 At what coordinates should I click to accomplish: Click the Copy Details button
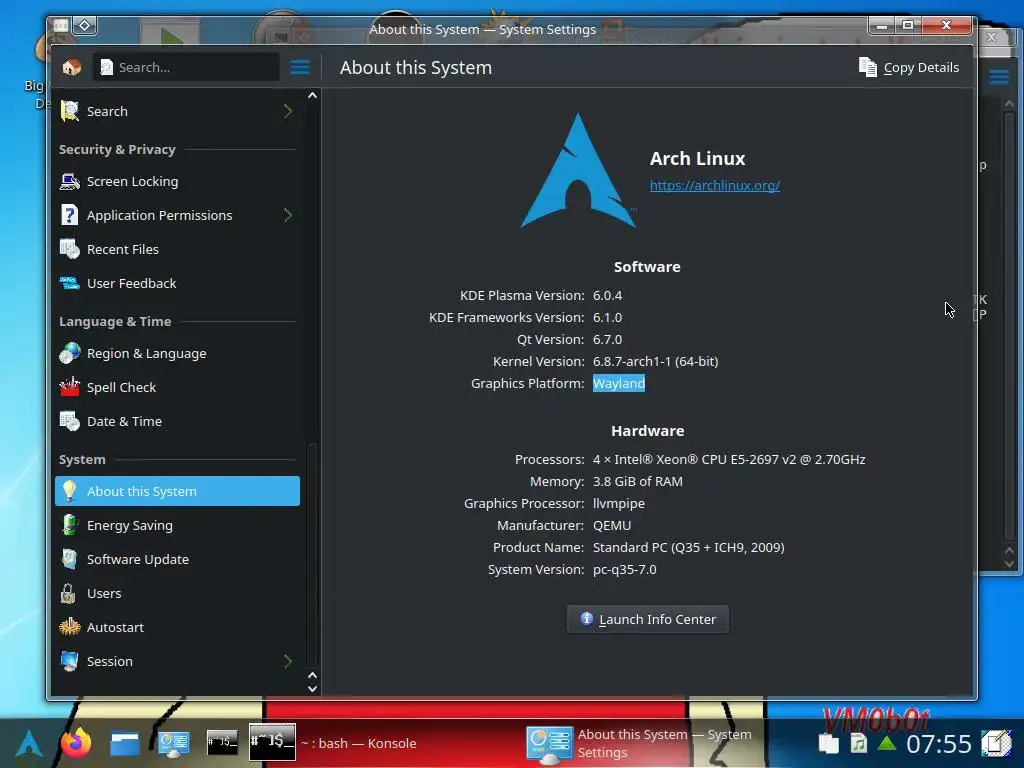tap(908, 67)
